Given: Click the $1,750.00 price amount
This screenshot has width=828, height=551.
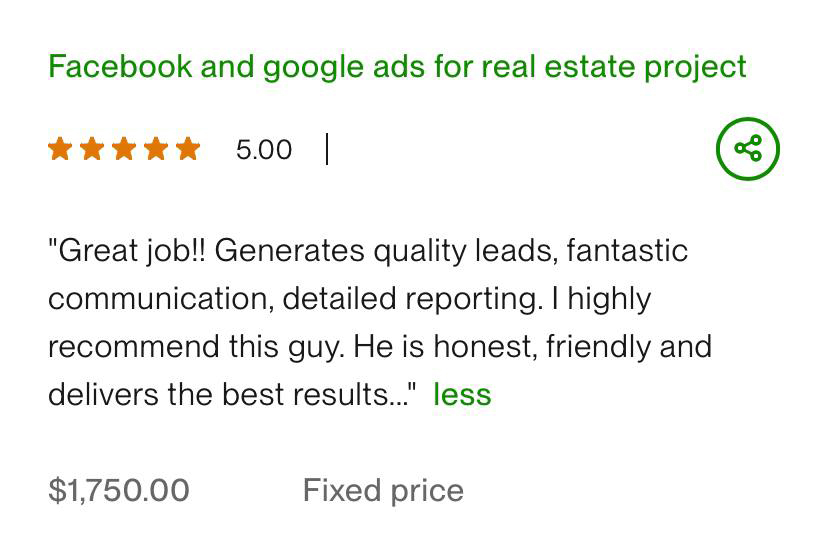Looking at the screenshot, I should [x=119, y=490].
